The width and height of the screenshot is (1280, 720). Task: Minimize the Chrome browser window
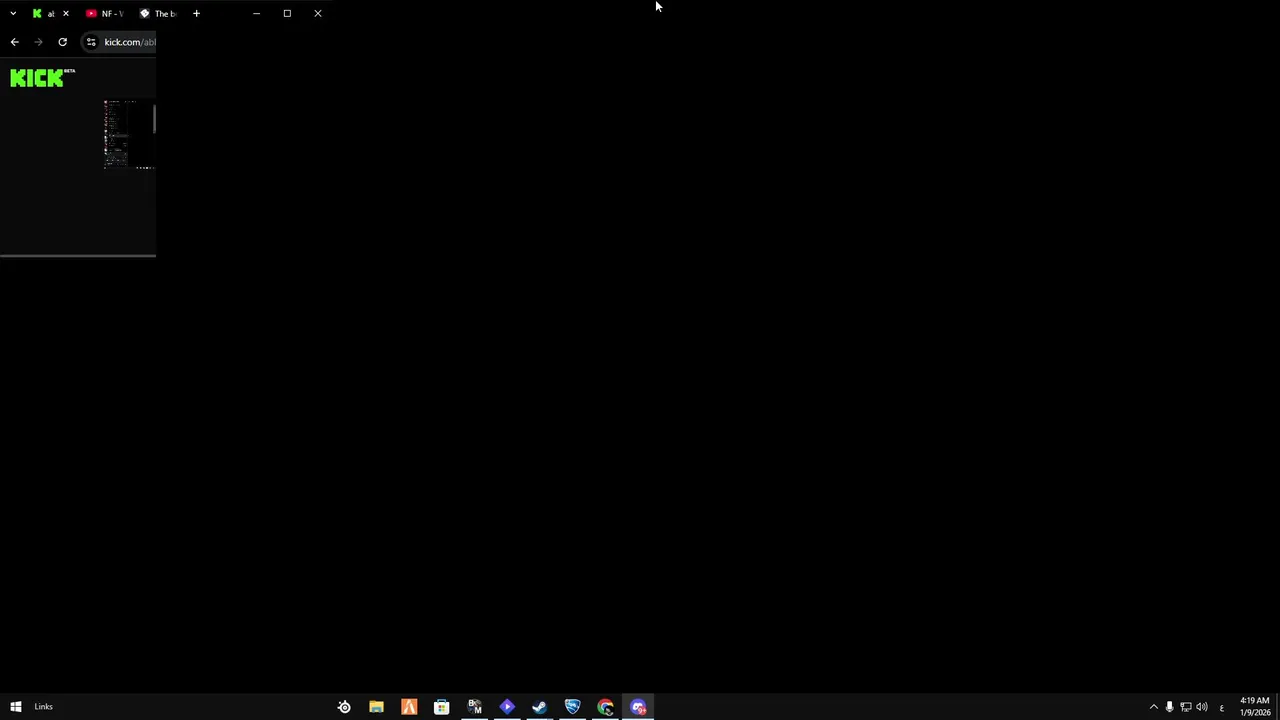(x=256, y=13)
